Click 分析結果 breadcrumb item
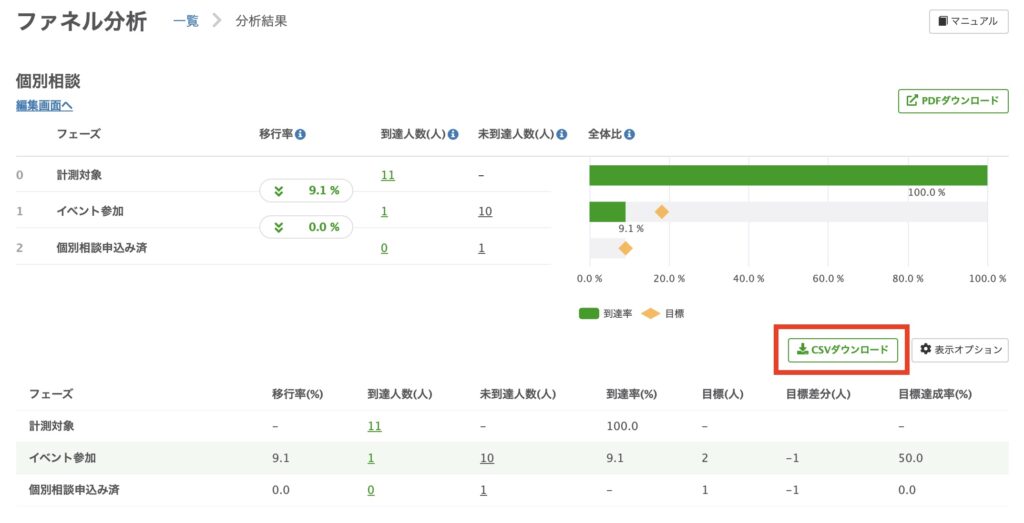The image size is (1024, 523). (x=261, y=21)
